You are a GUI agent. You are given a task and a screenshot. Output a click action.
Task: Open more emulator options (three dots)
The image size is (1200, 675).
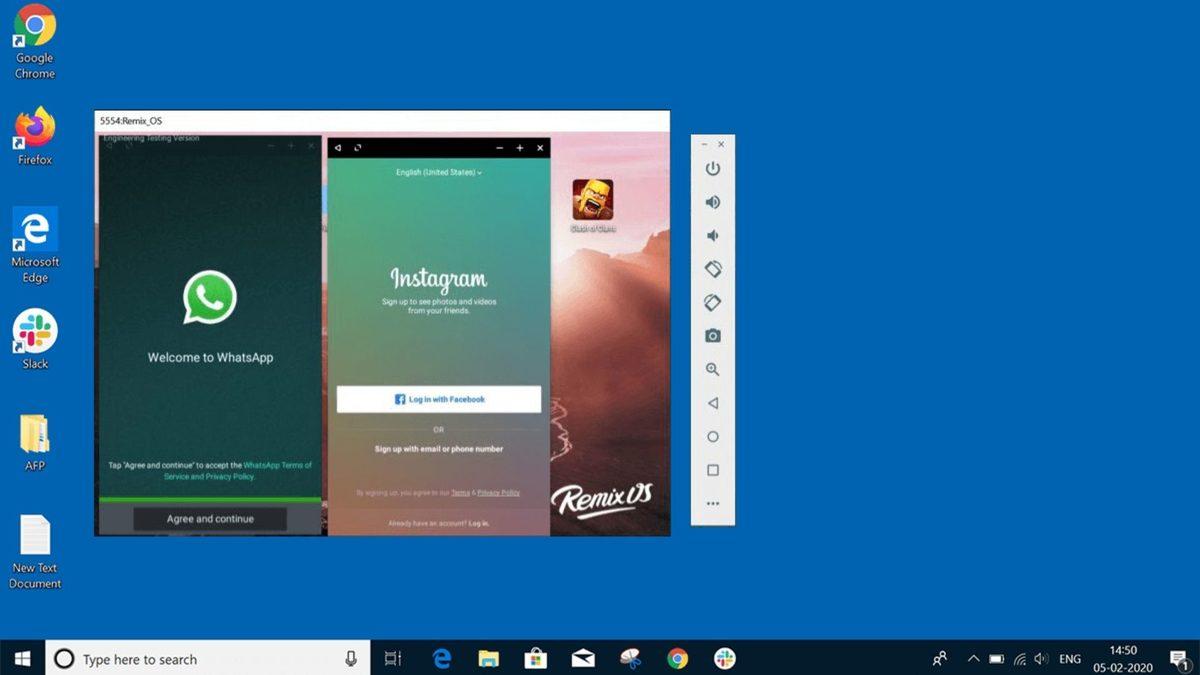click(x=712, y=504)
